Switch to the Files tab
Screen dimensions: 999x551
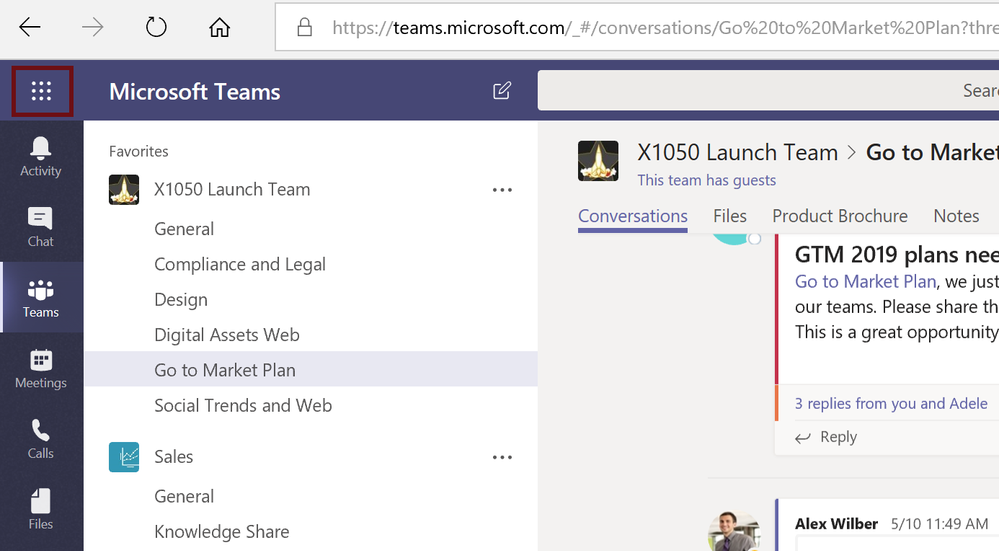(x=729, y=217)
